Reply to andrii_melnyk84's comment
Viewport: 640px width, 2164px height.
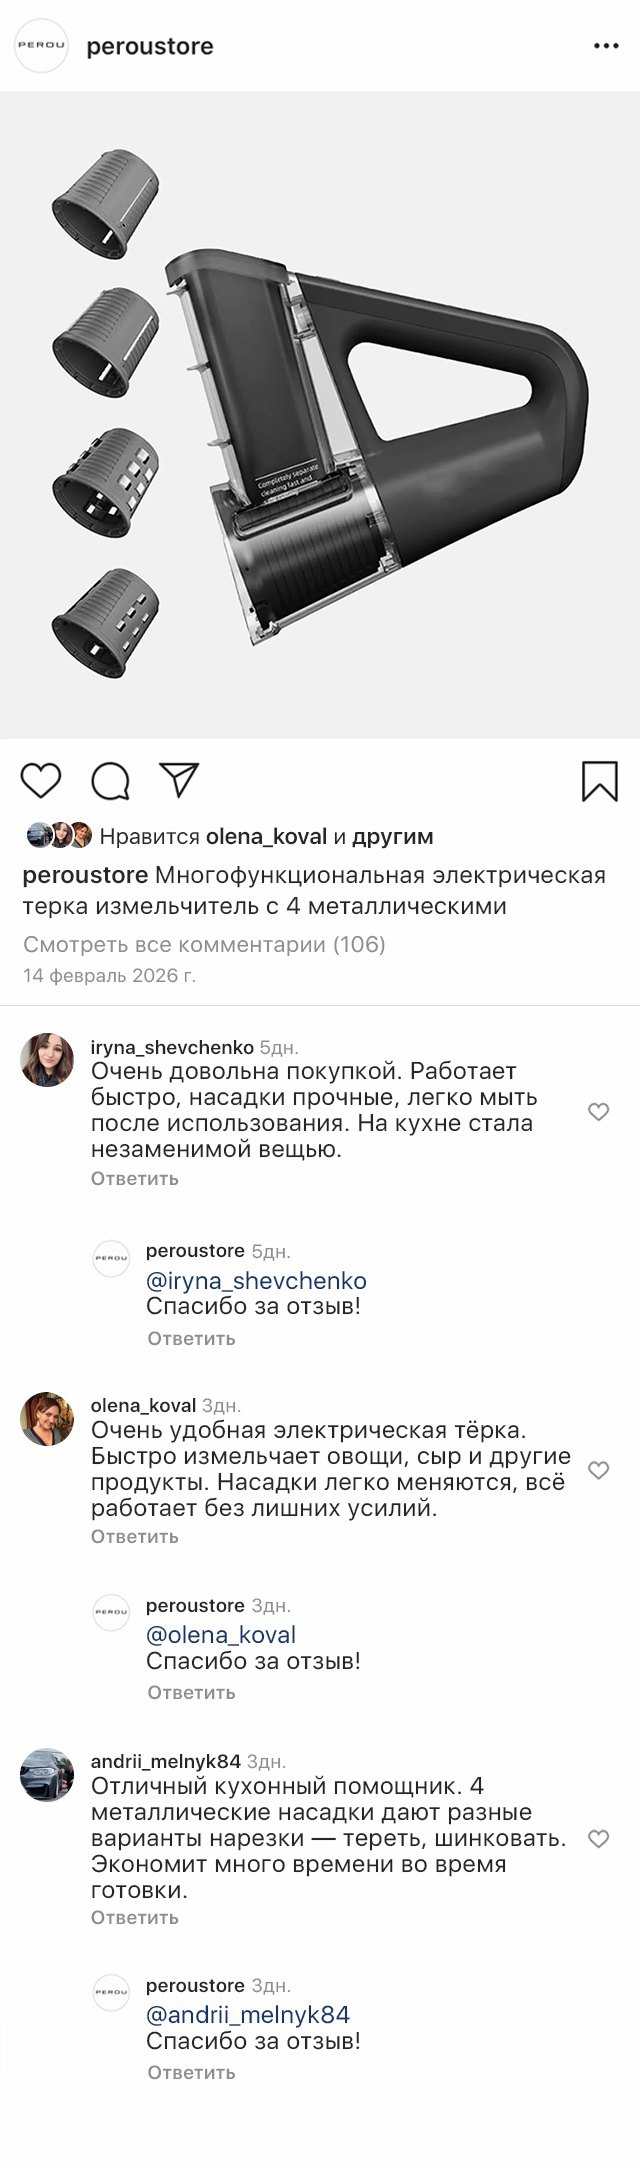click(x=135, y=1917)
